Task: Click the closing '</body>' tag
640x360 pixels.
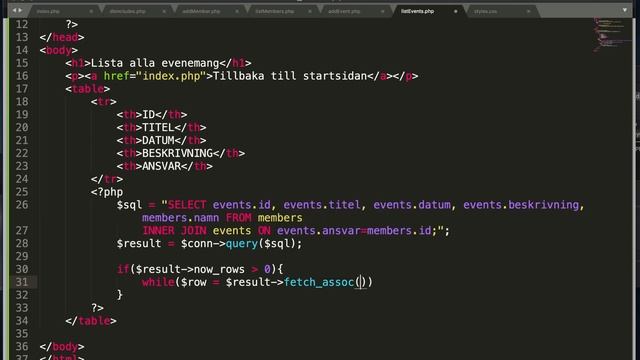Action: 62,347
